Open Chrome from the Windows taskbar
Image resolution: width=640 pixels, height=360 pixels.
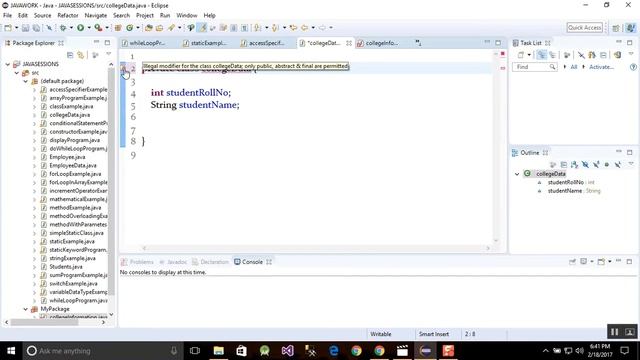(356, 351)
